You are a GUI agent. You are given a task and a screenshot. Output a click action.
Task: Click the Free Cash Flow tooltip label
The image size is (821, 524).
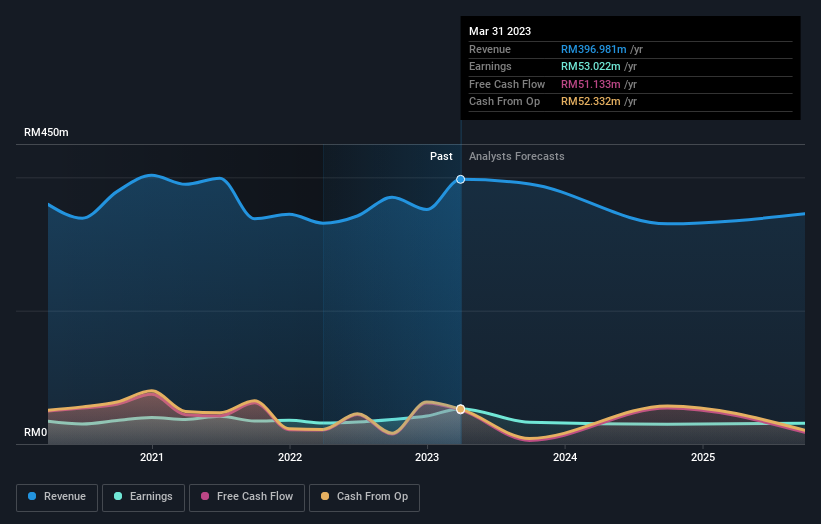[507, 84]
